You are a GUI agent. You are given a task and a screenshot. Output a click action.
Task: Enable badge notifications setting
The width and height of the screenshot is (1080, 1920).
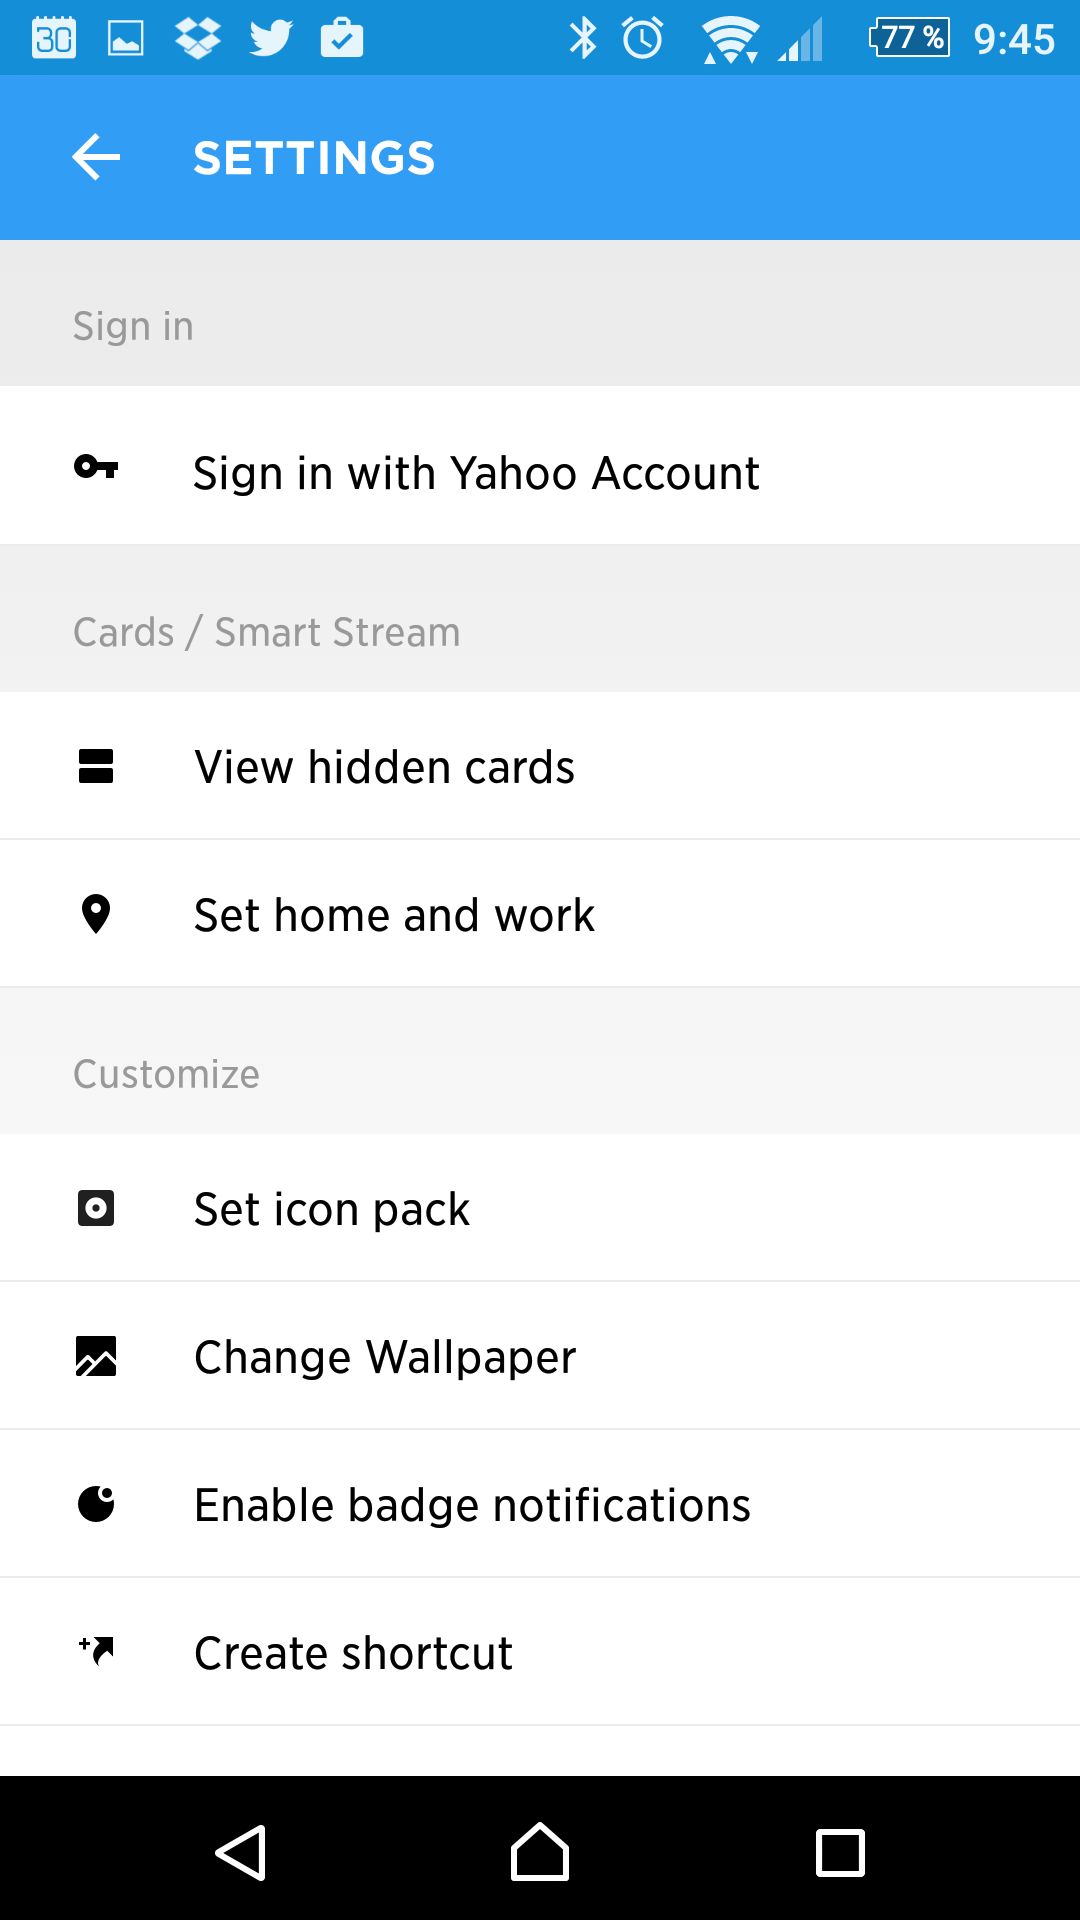tap(540, 1504)
